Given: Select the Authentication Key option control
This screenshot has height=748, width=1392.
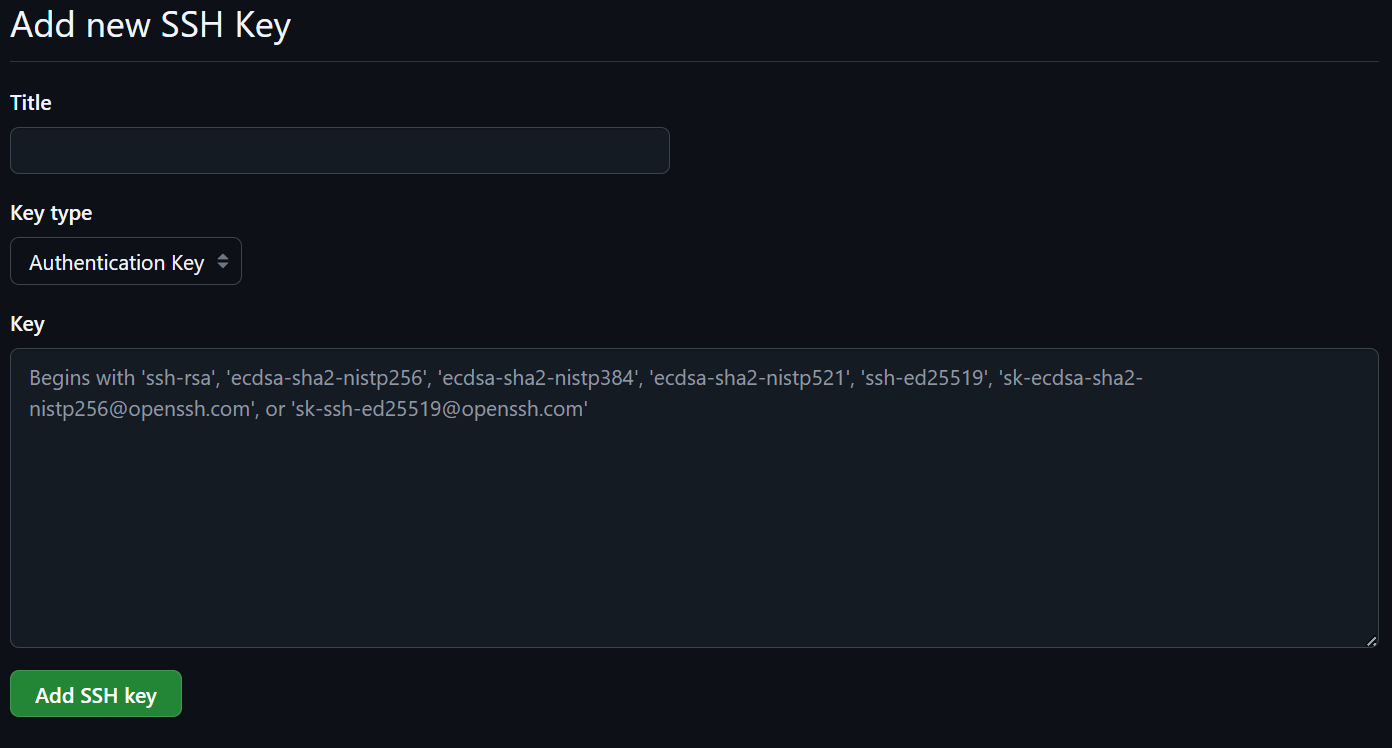Looking at the screenshot, I should tap(125, 261).
